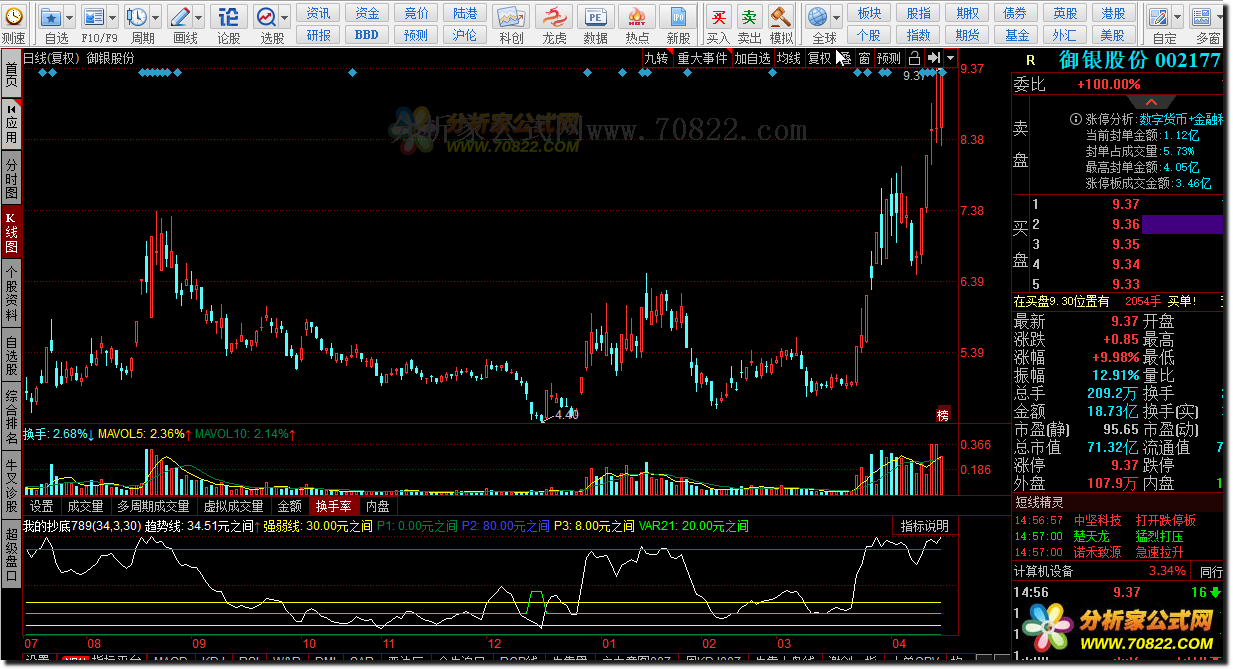
Task: Click the BBD toolbar button
Action: 367,35
